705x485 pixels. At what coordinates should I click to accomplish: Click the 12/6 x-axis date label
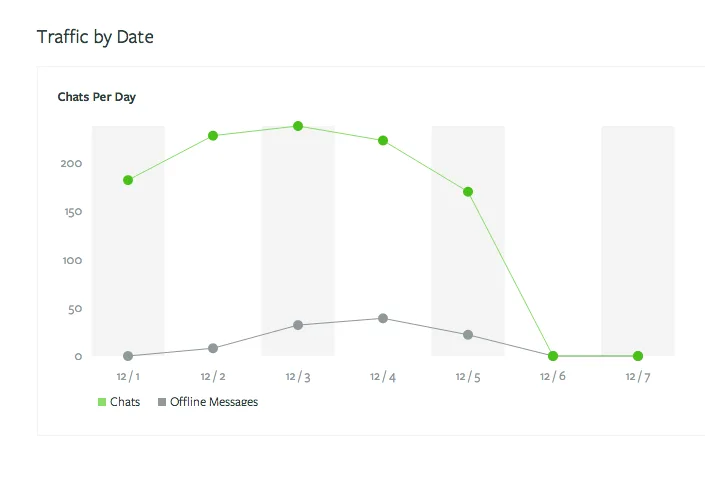point(553,376)
